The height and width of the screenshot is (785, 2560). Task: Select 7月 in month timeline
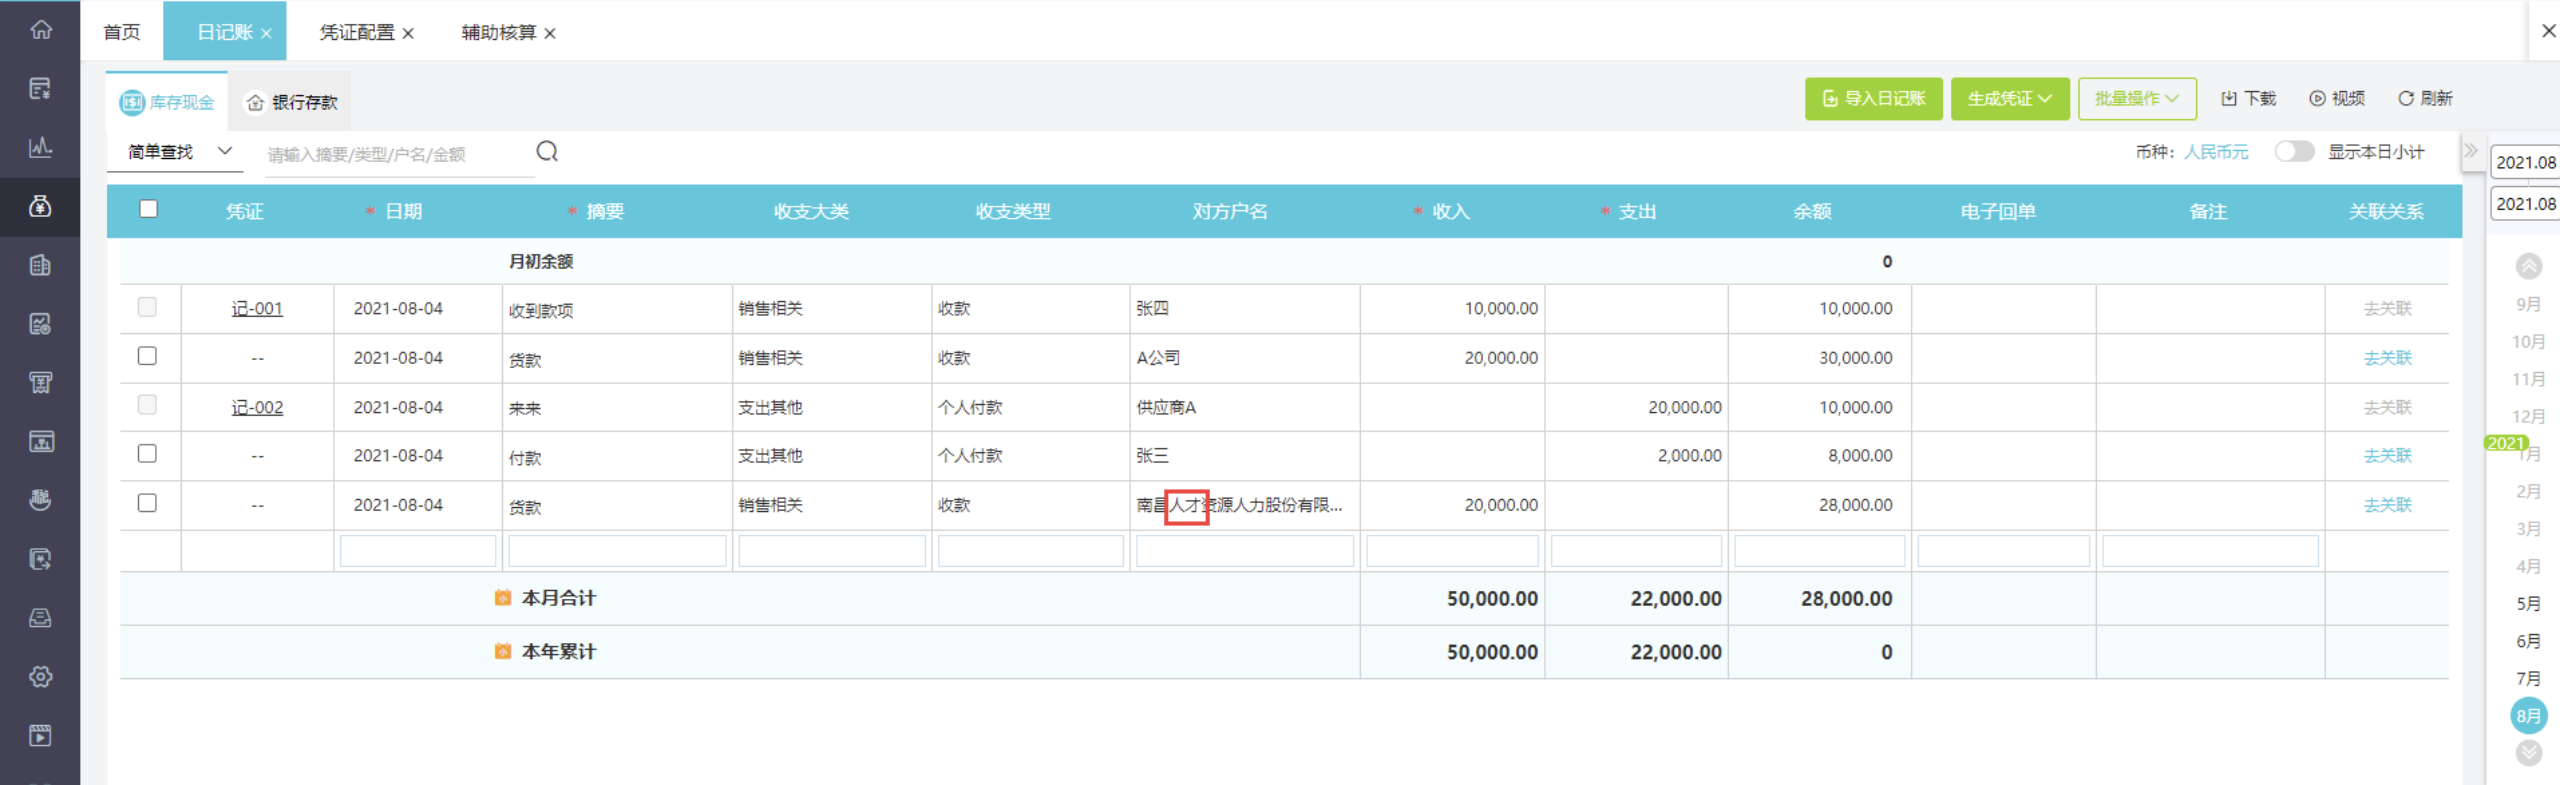pos(2529,678)
